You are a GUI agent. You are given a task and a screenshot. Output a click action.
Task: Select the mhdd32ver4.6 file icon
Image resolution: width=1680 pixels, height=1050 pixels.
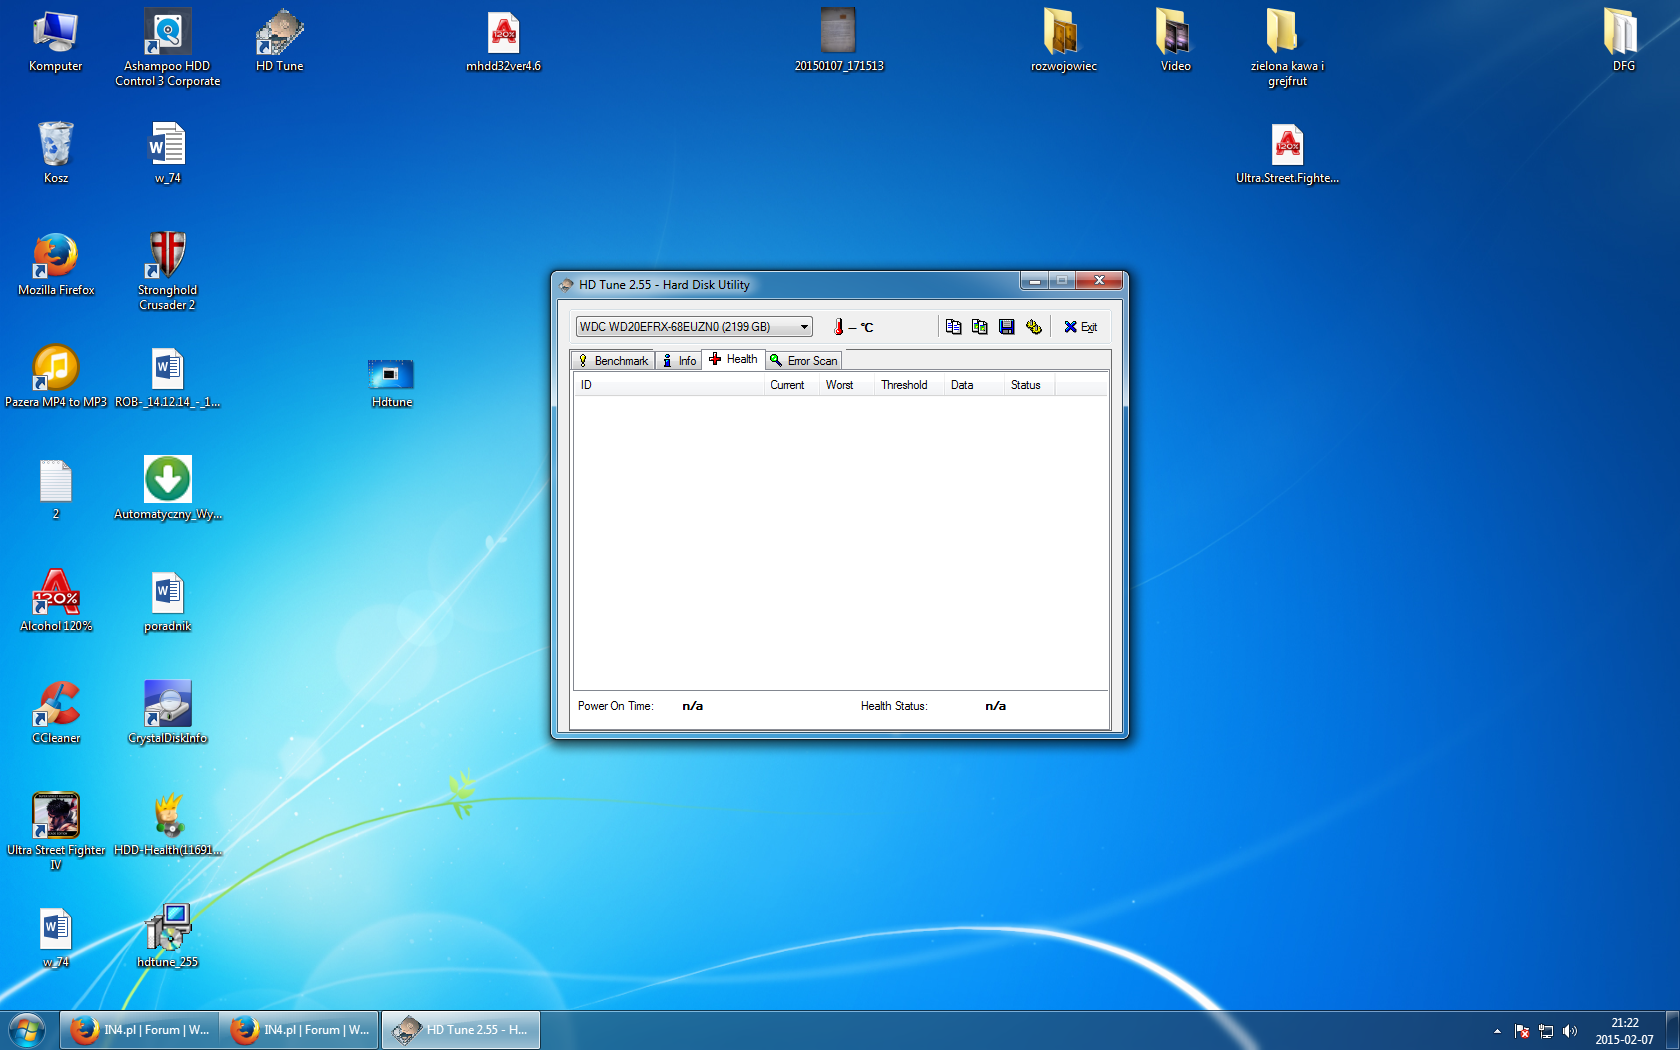[504, 41]
